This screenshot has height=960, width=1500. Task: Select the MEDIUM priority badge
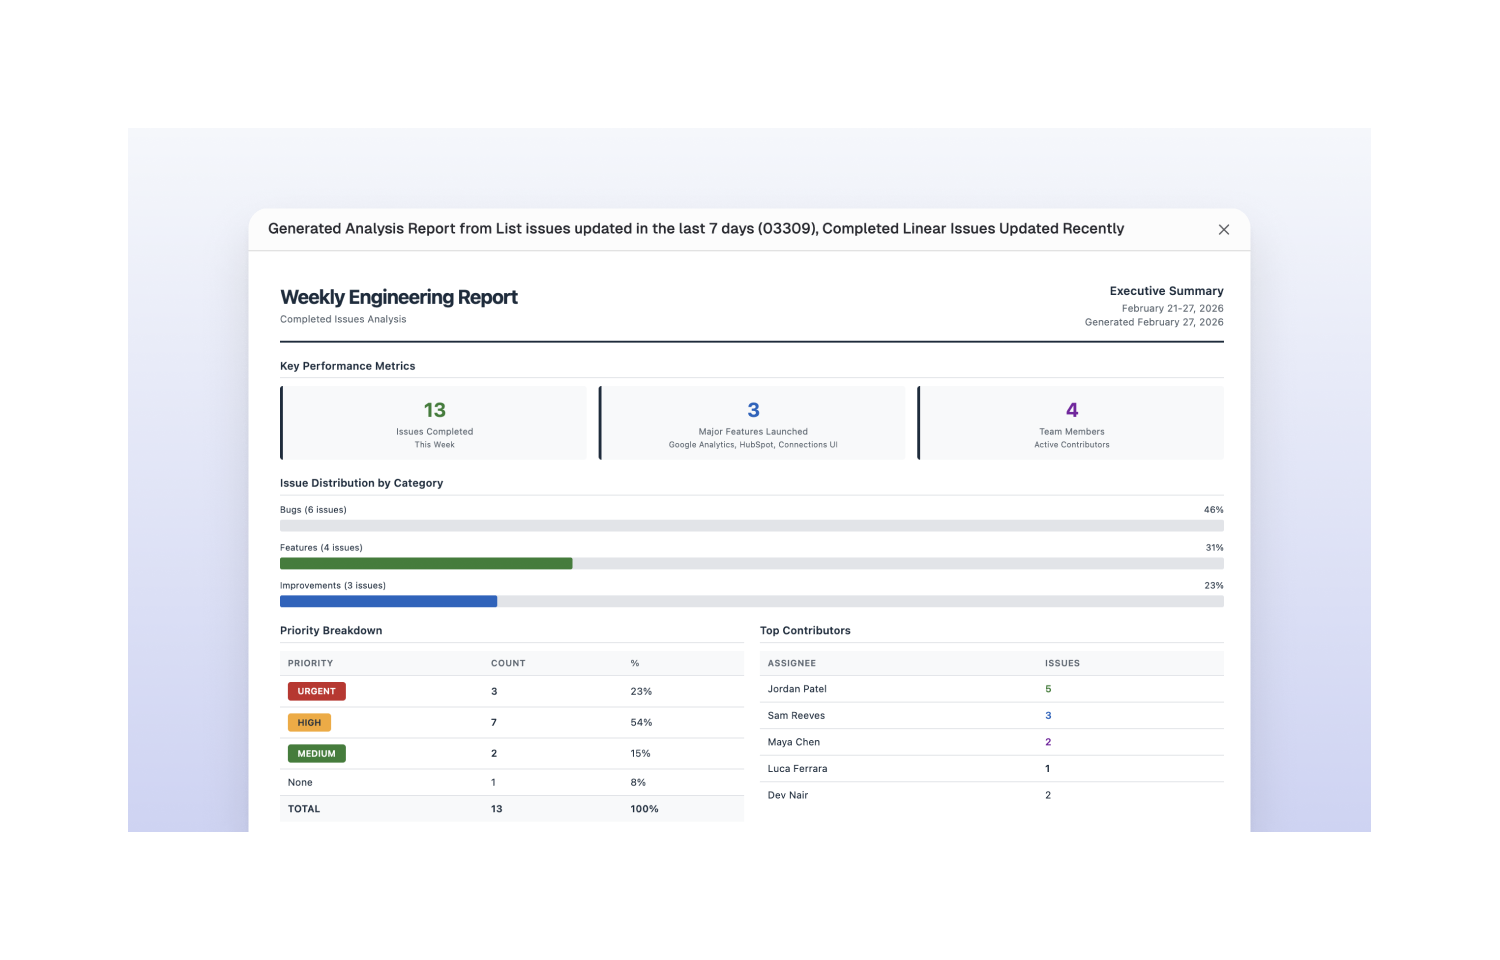pos(316,753)
